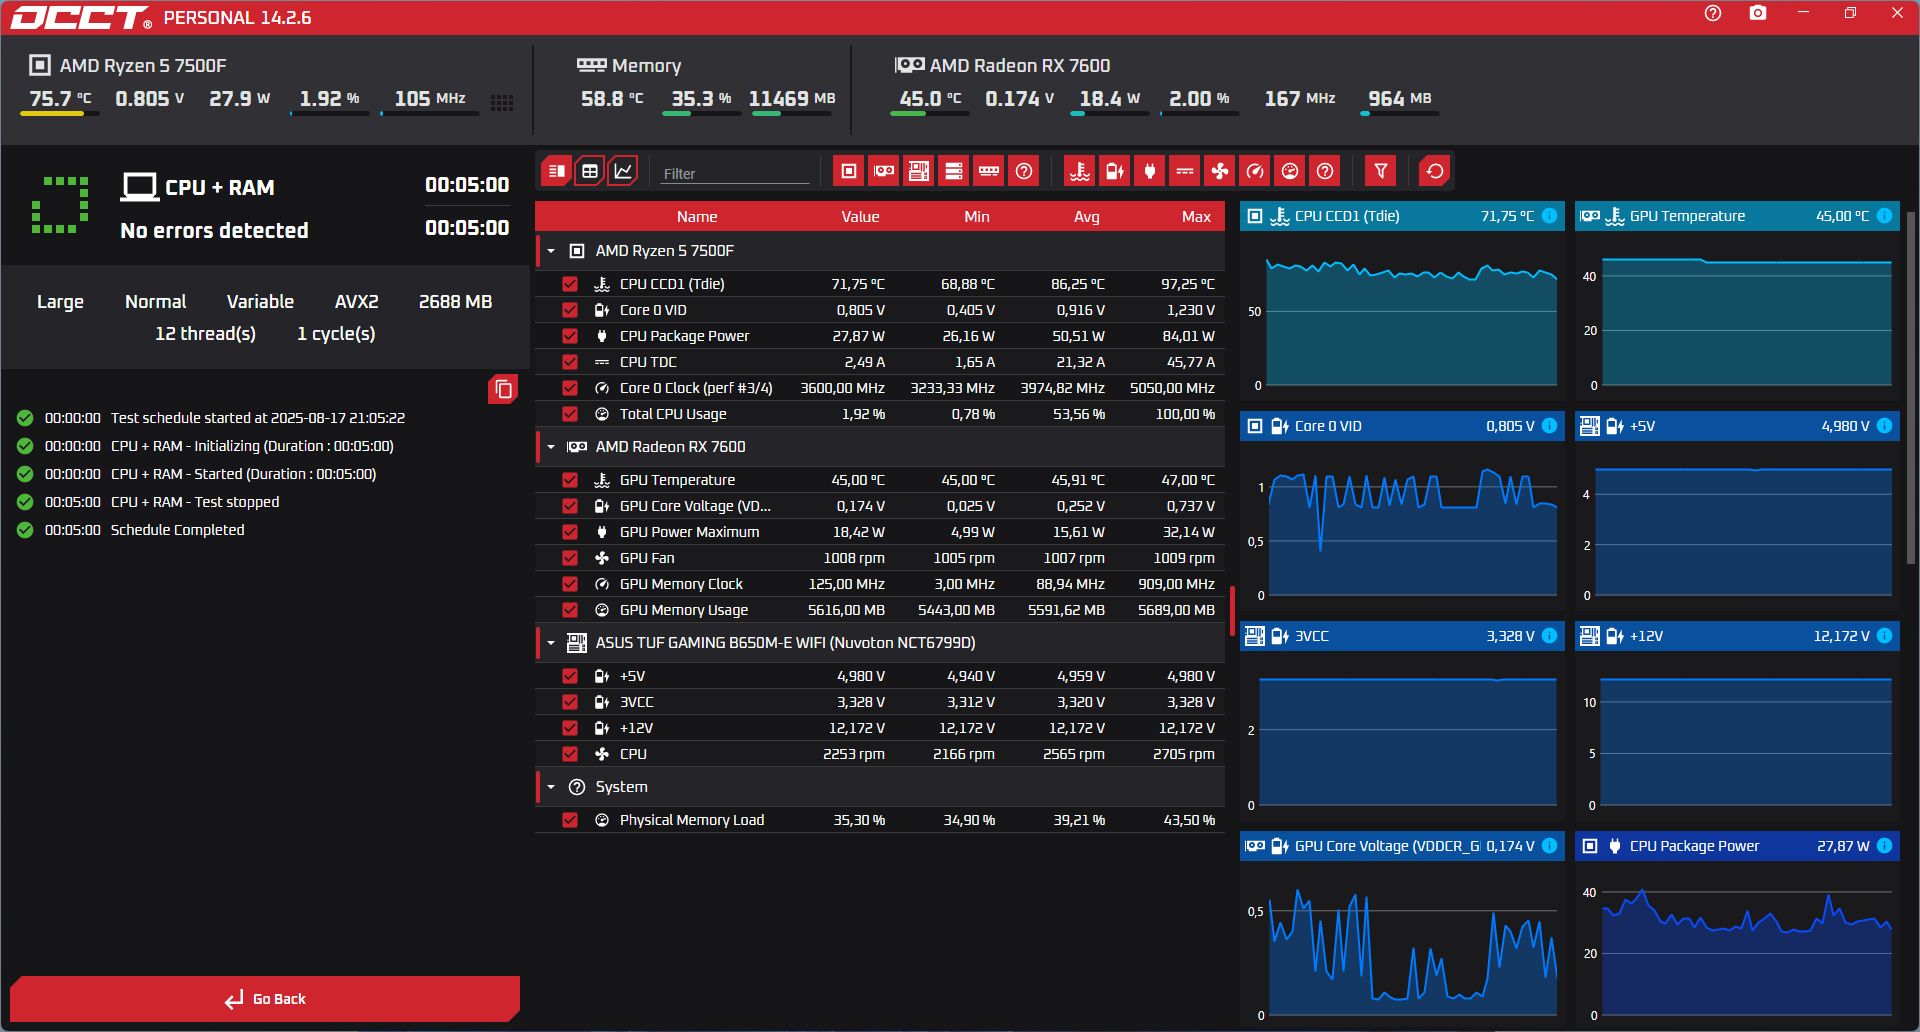Uncheck GPU Temperature sensor row

tap(570, 480)
